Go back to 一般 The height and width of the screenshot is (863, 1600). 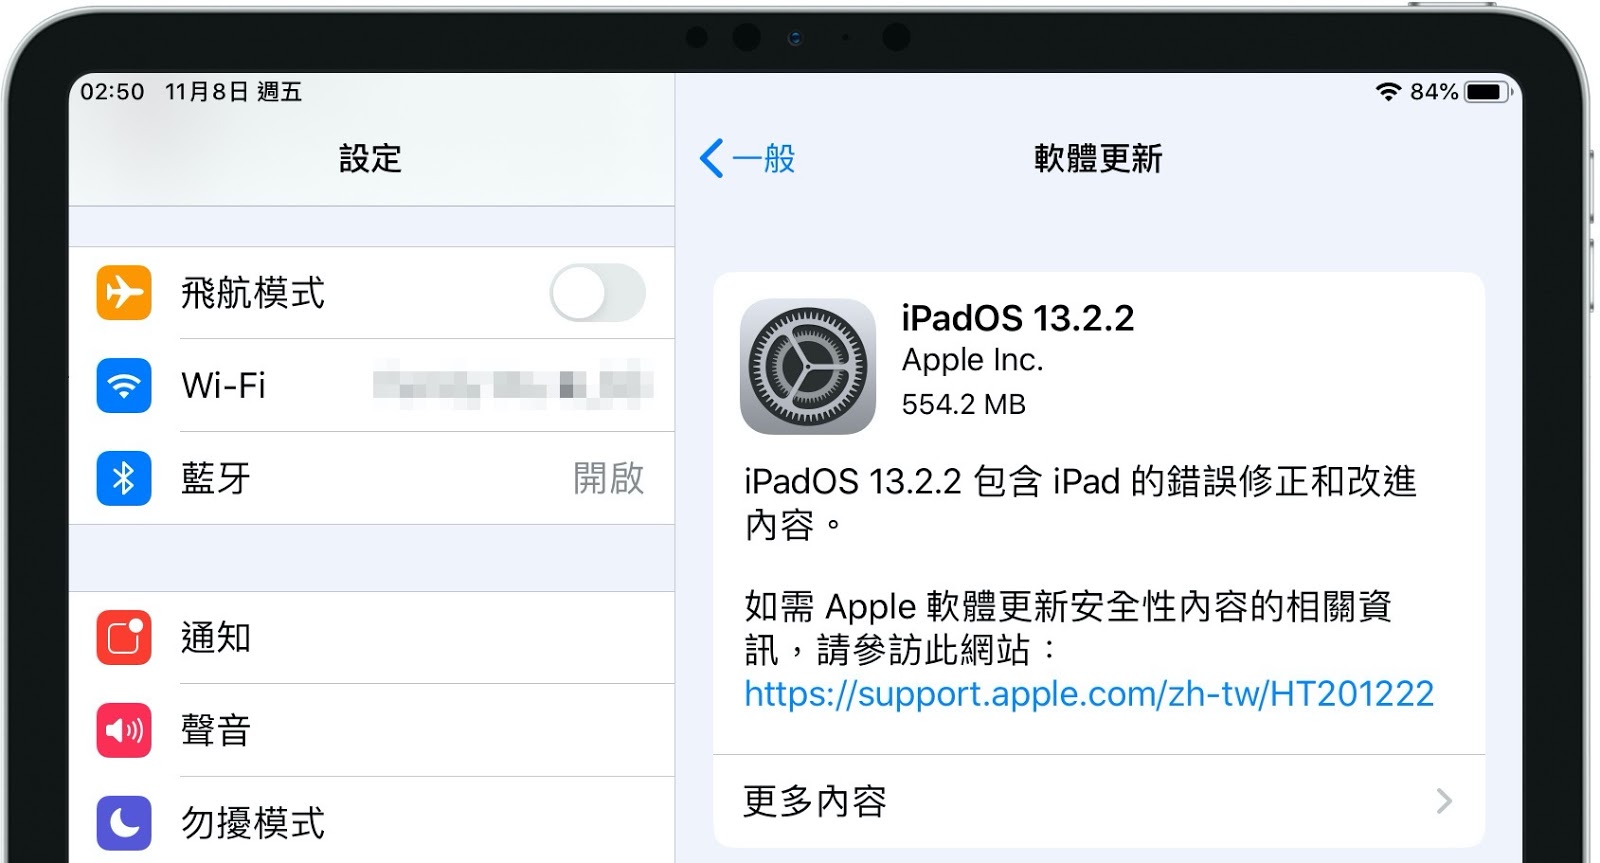tap(748, 158)
